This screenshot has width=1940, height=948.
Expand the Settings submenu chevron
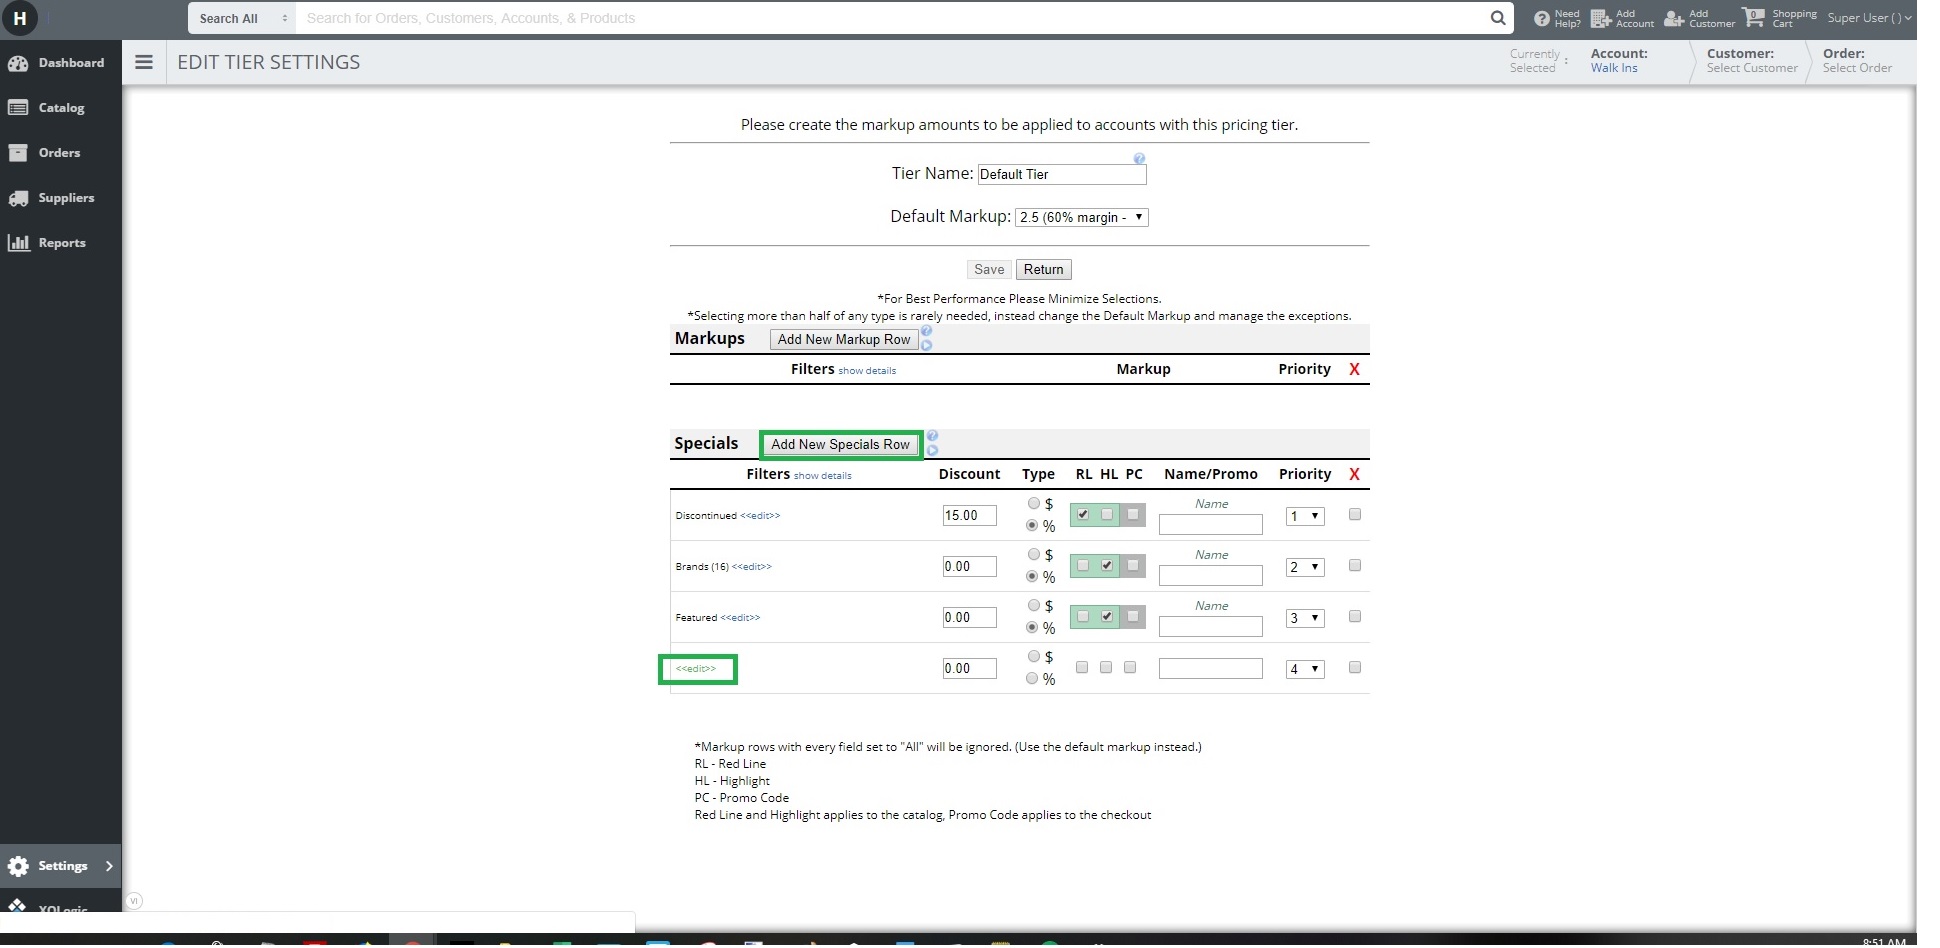tap(109, 866)
